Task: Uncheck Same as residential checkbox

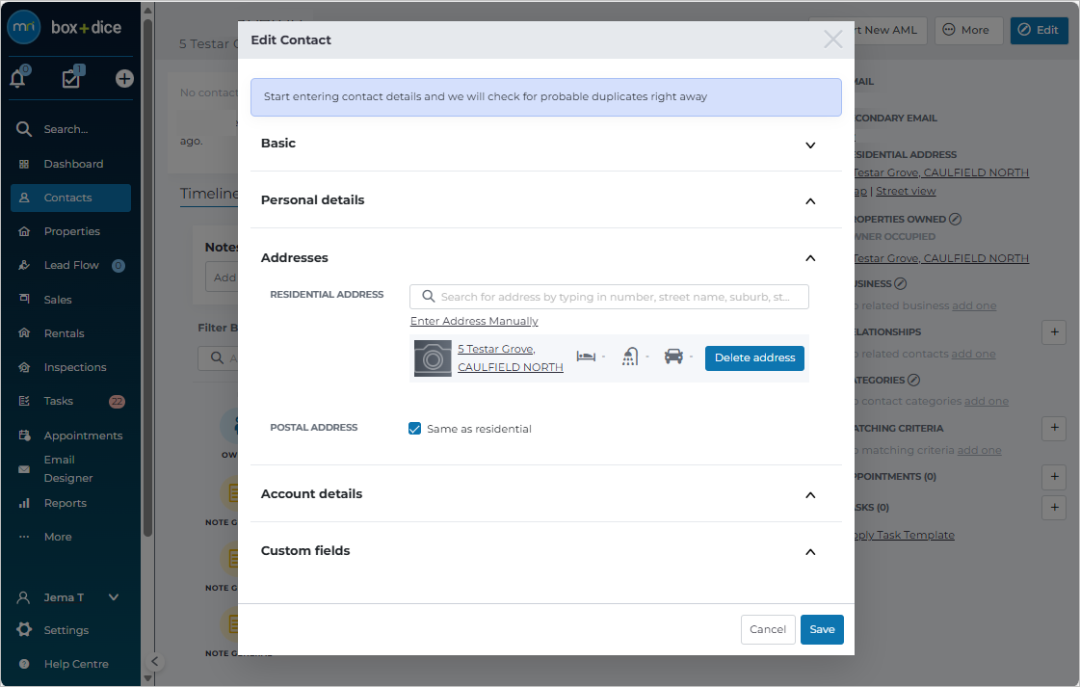Action: click(415, 429)
